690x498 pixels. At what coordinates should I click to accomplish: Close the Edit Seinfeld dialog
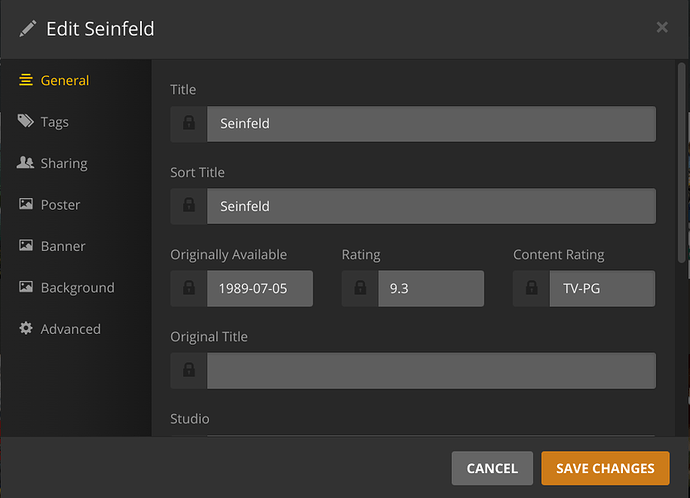662,28
